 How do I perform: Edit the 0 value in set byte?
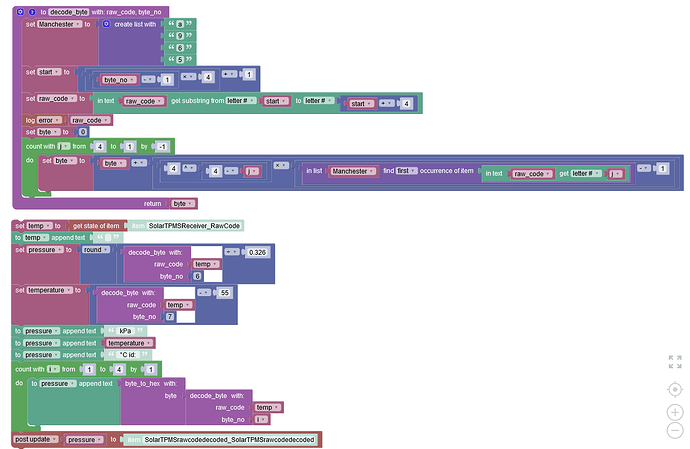(x=83, y=132)
